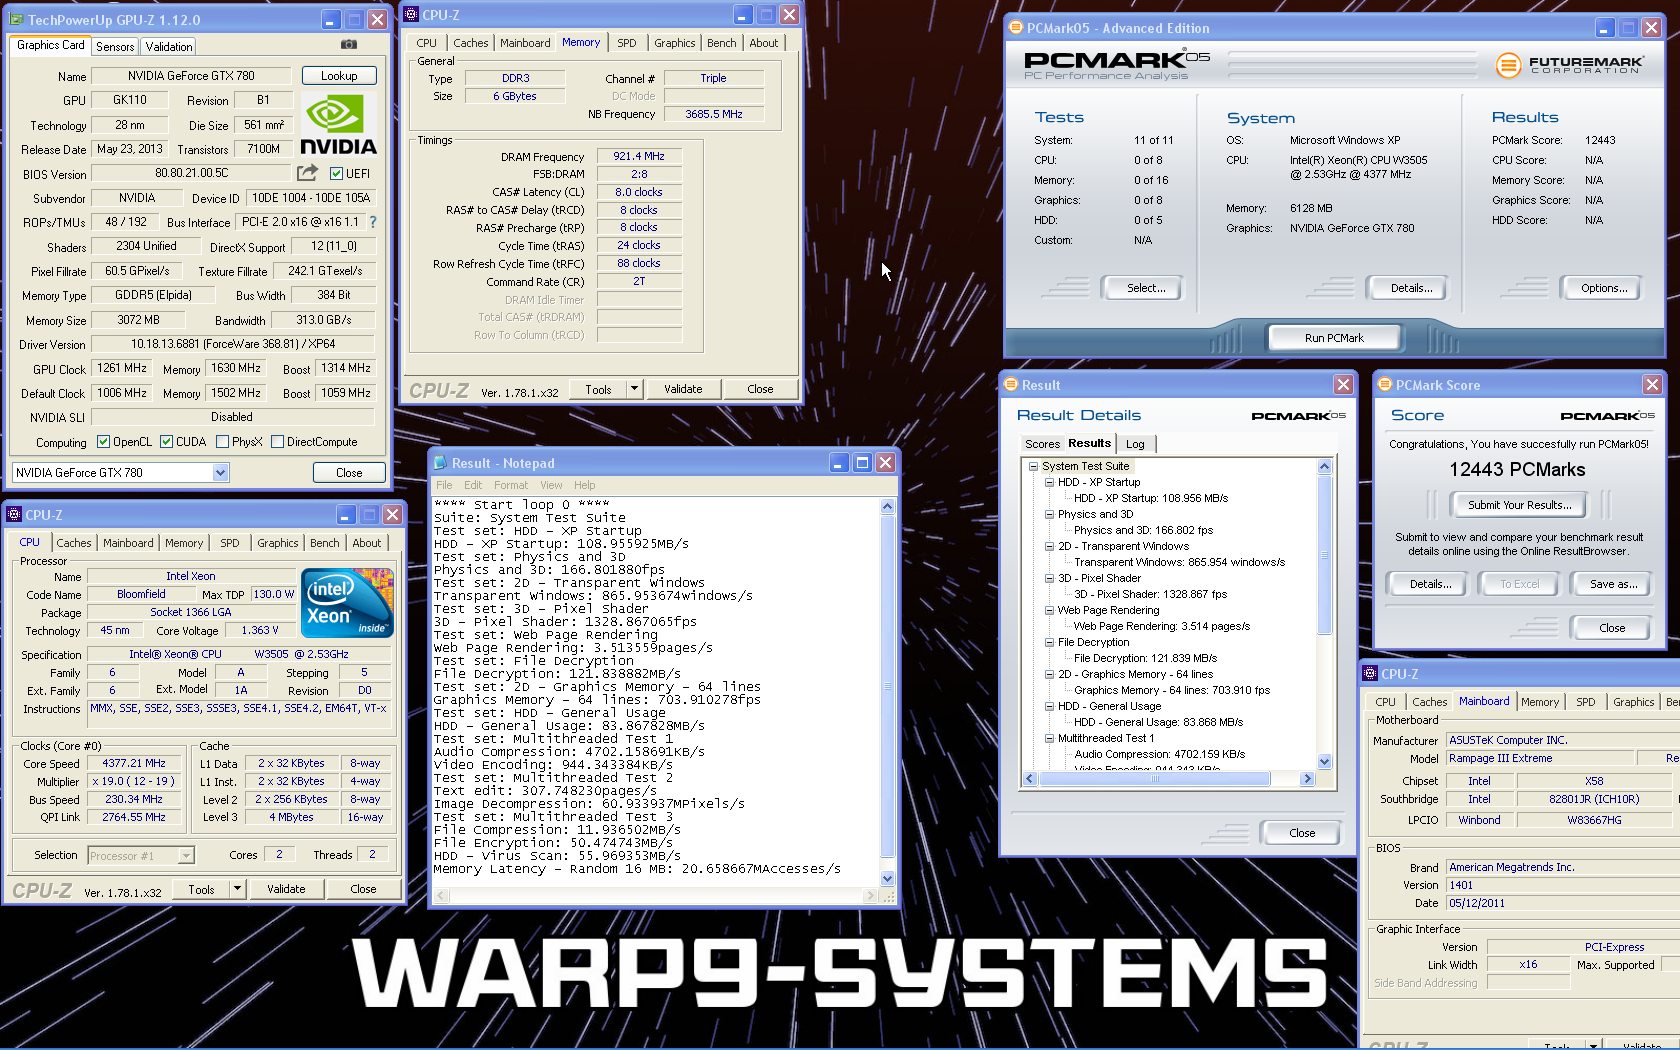
Task: Switch to the Sensors tab in GPU-Z
Action: point(115,47)
